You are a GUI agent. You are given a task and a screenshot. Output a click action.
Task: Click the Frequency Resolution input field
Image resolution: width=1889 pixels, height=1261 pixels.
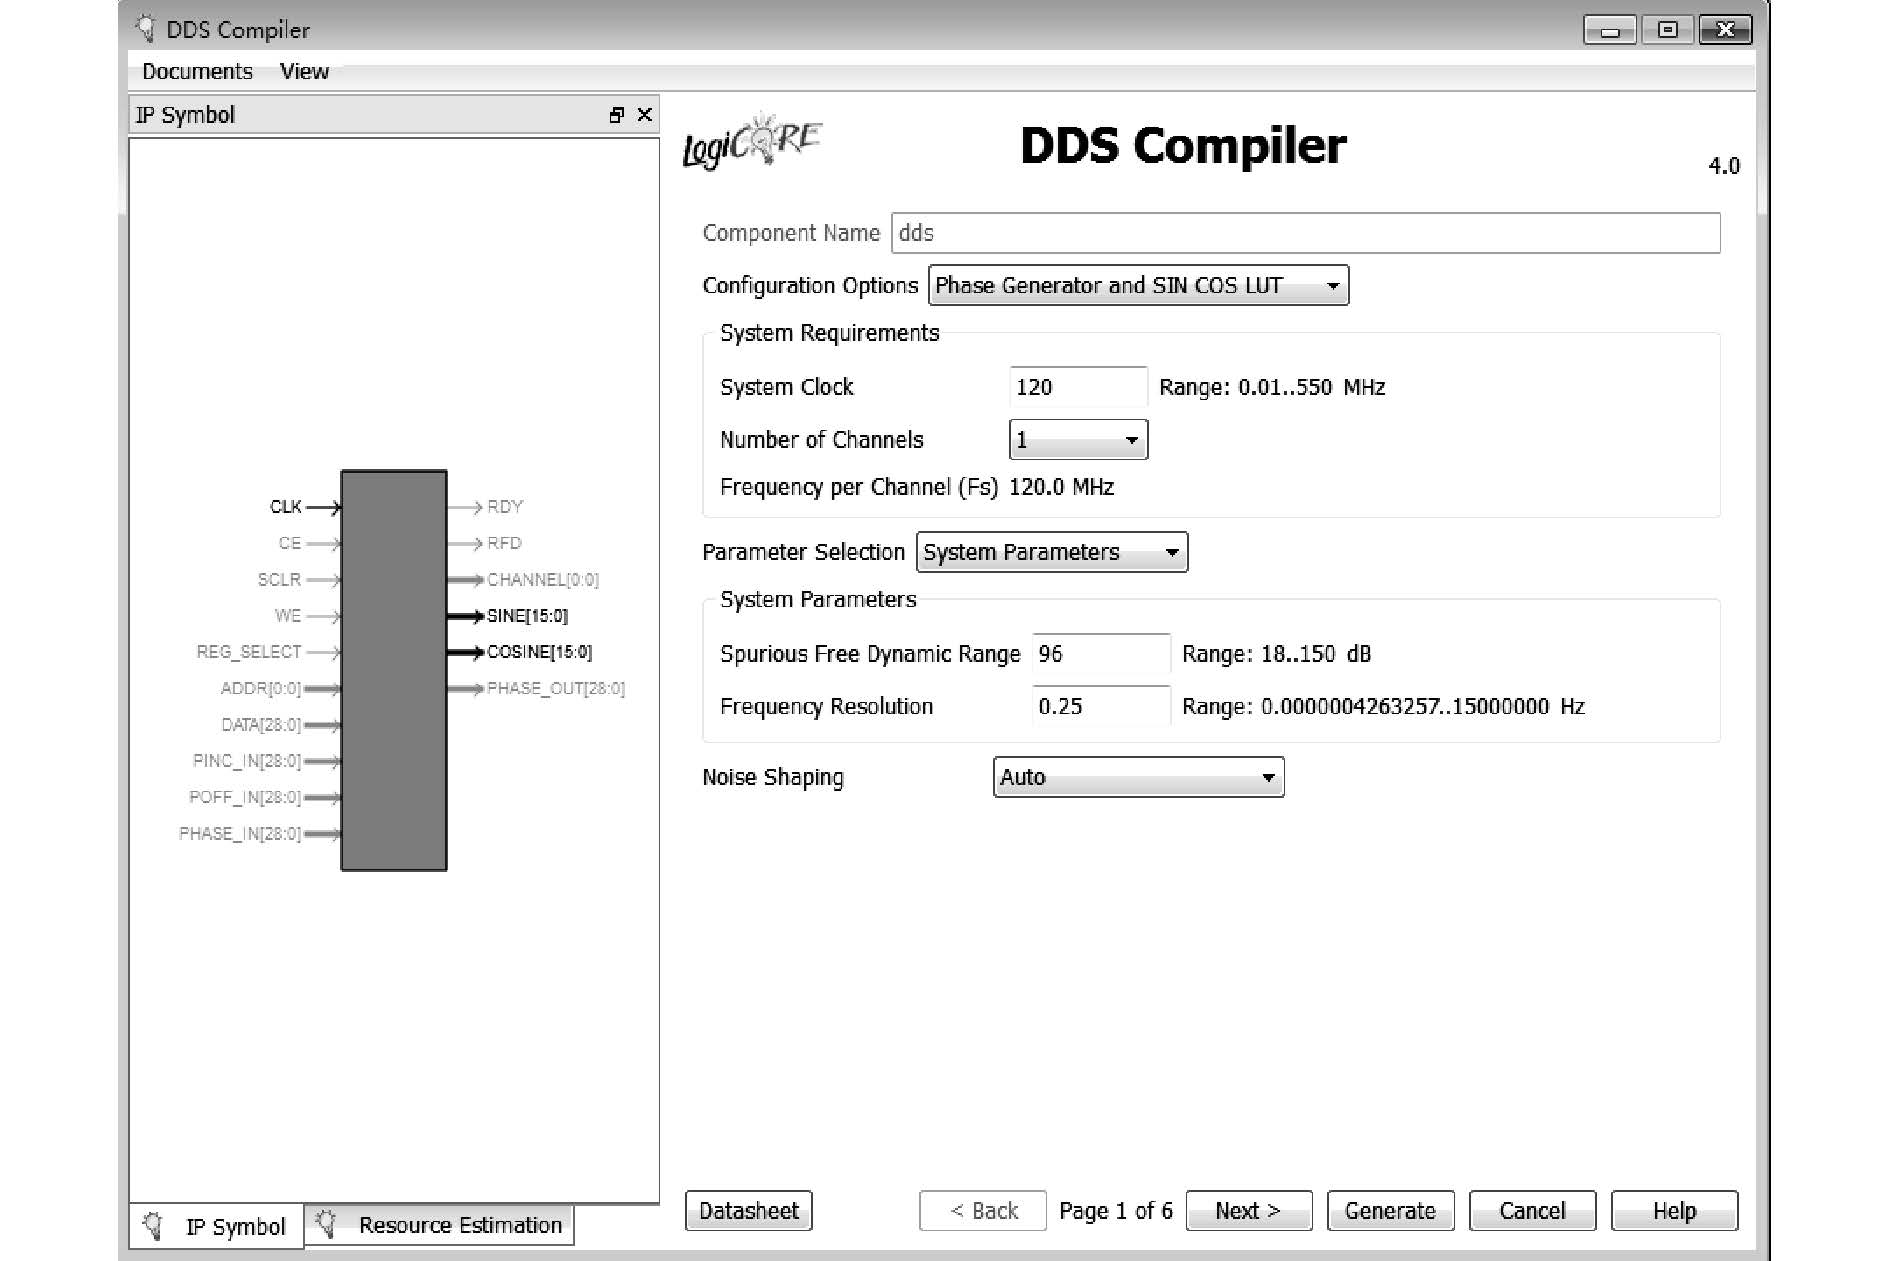pos(1100,707)
